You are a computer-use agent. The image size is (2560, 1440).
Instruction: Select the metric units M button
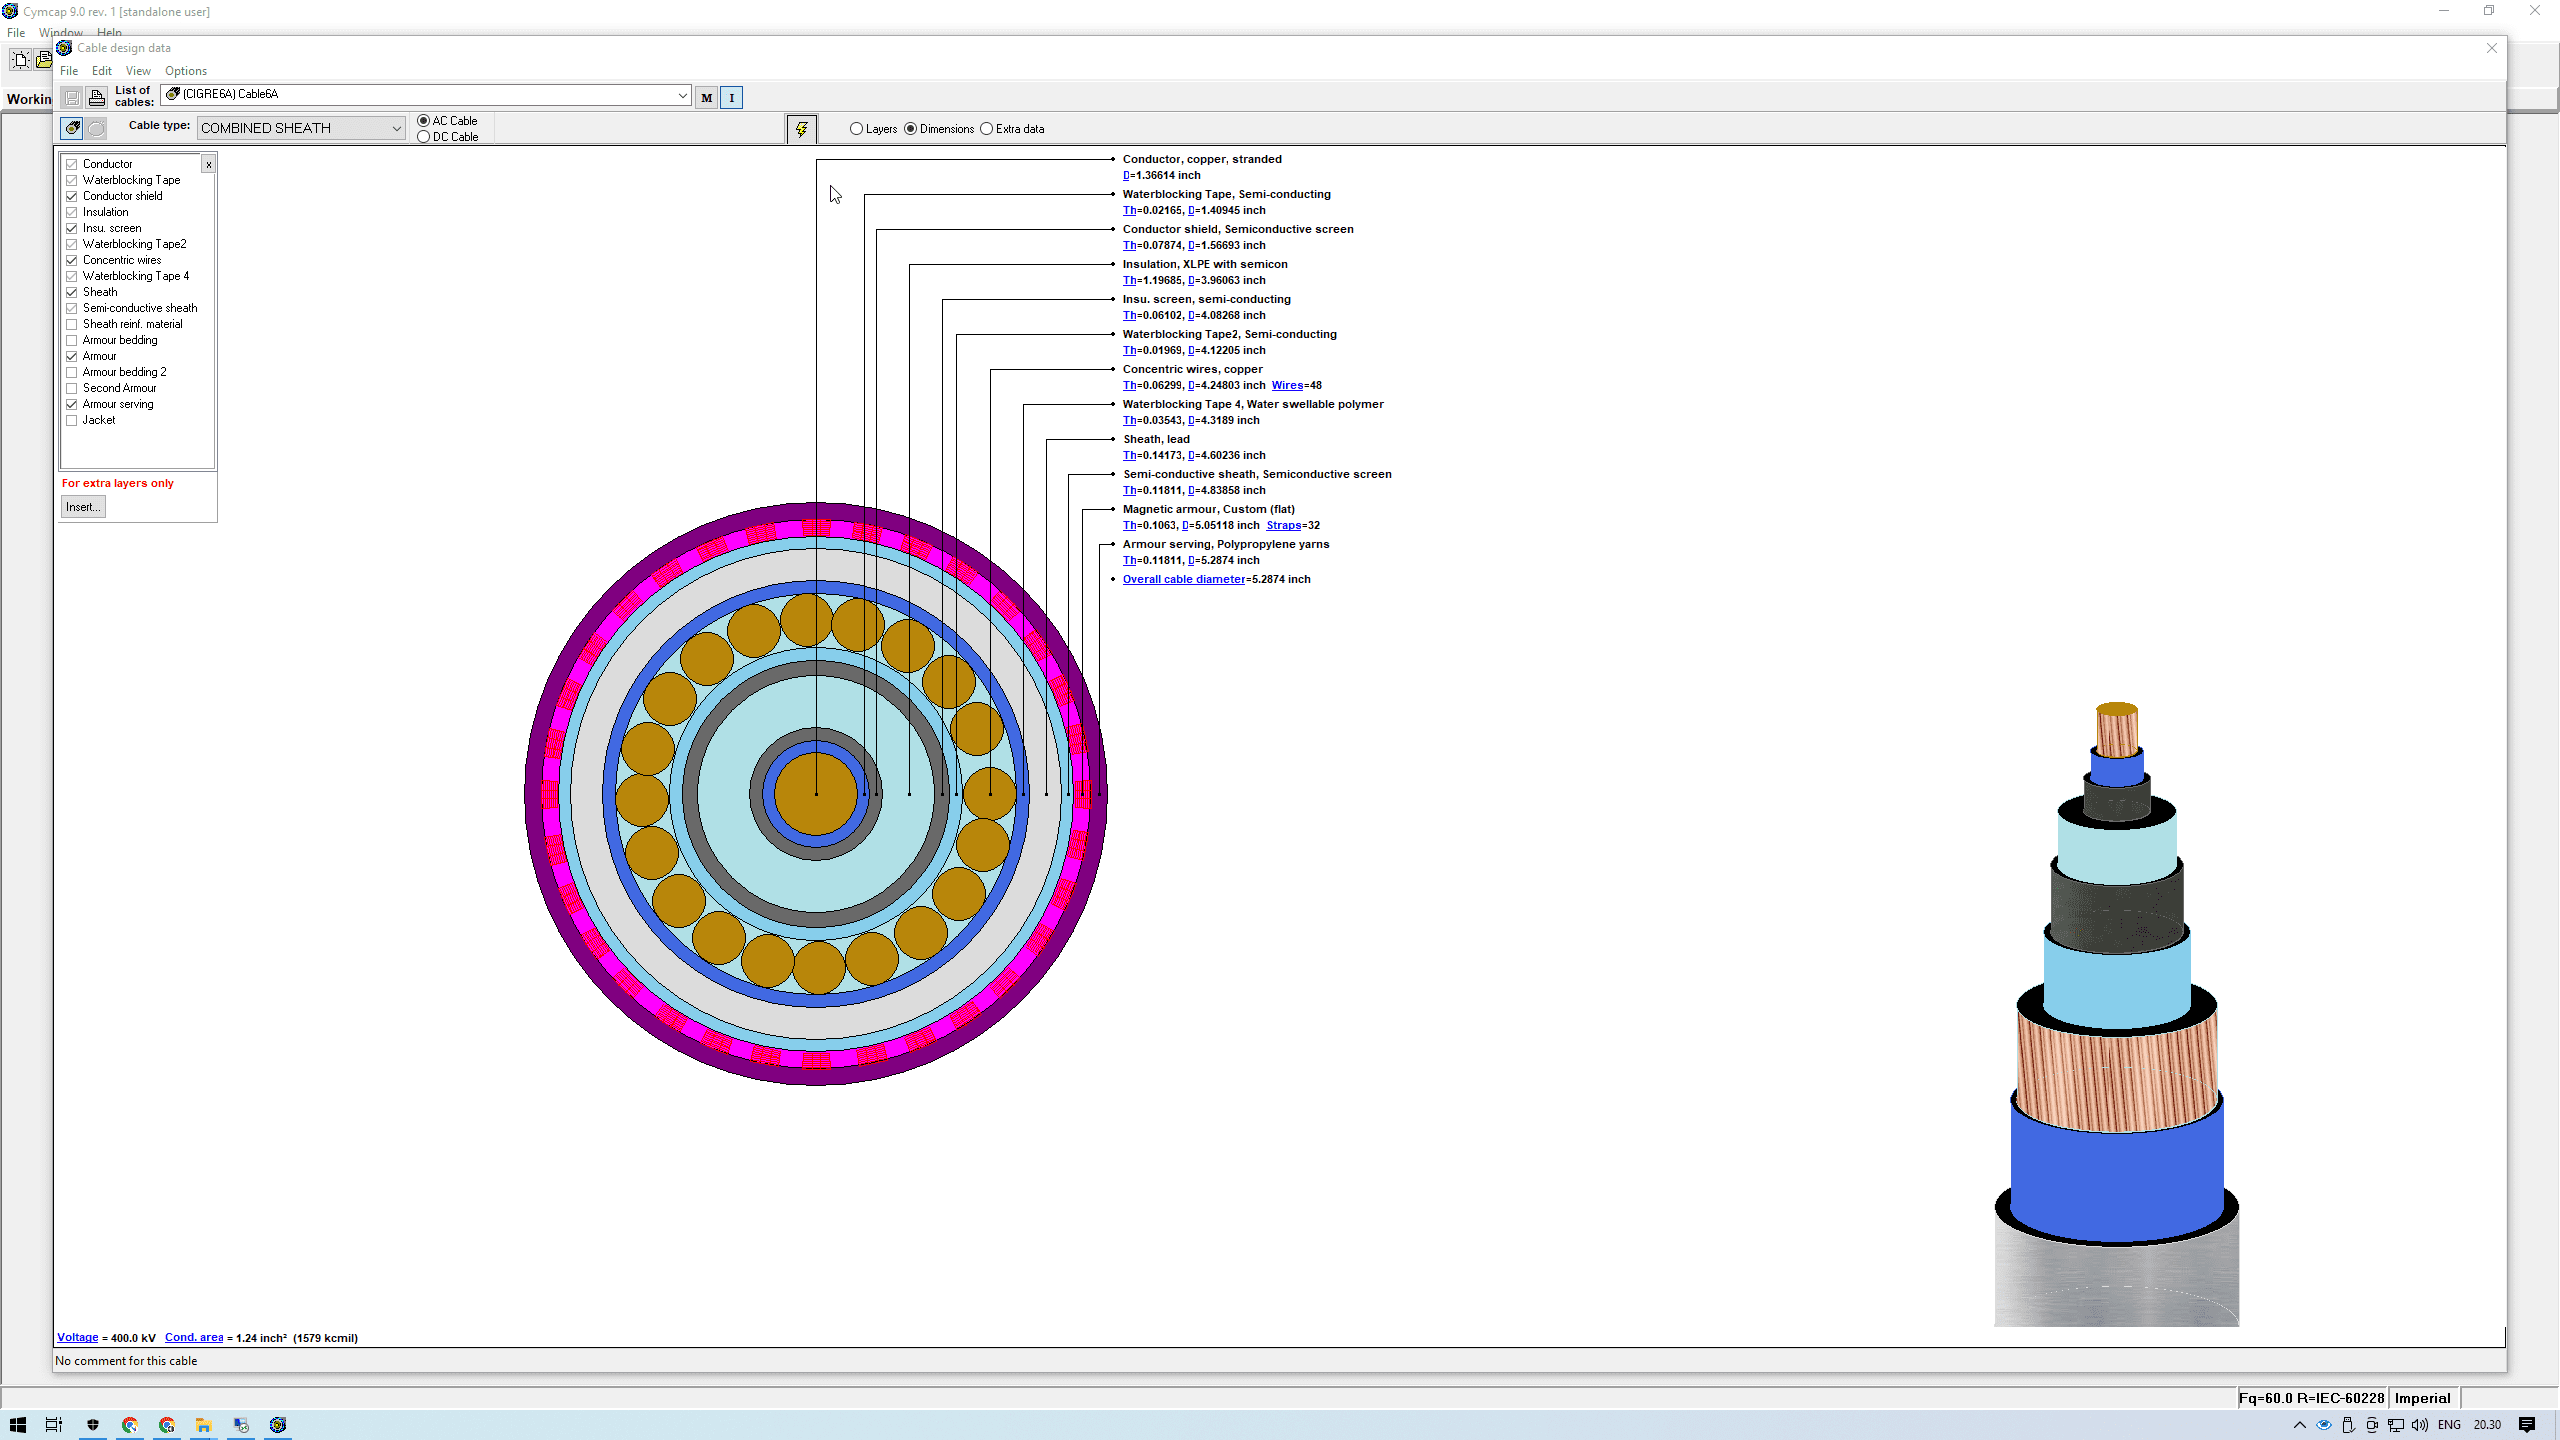click(706, 97)
